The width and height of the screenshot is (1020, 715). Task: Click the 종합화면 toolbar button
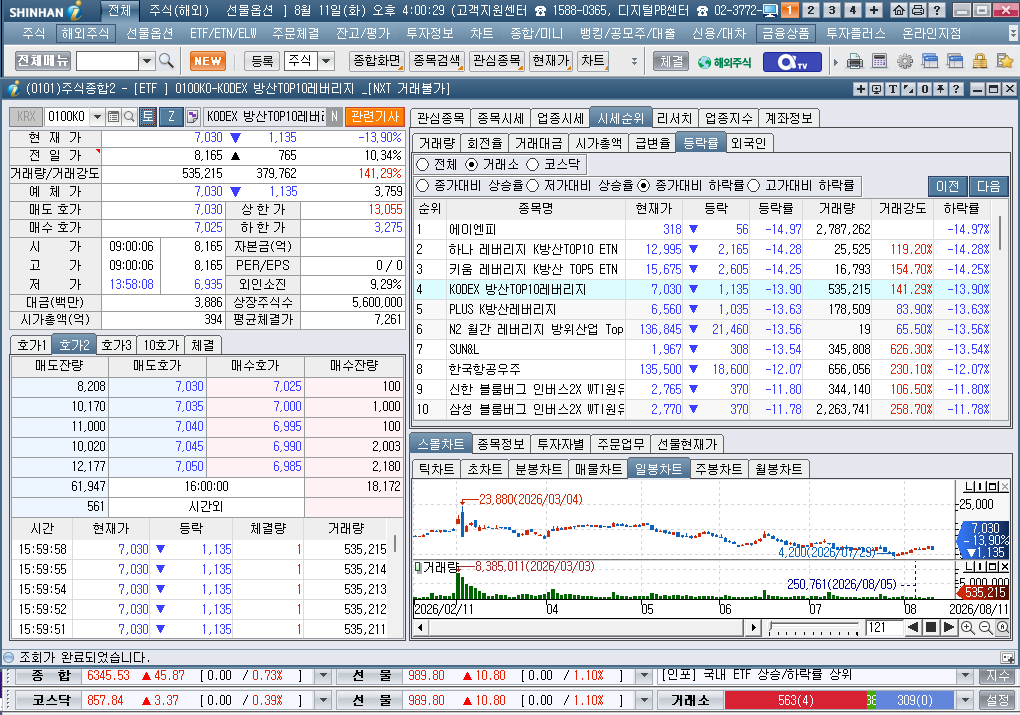(x=377, y=61)
